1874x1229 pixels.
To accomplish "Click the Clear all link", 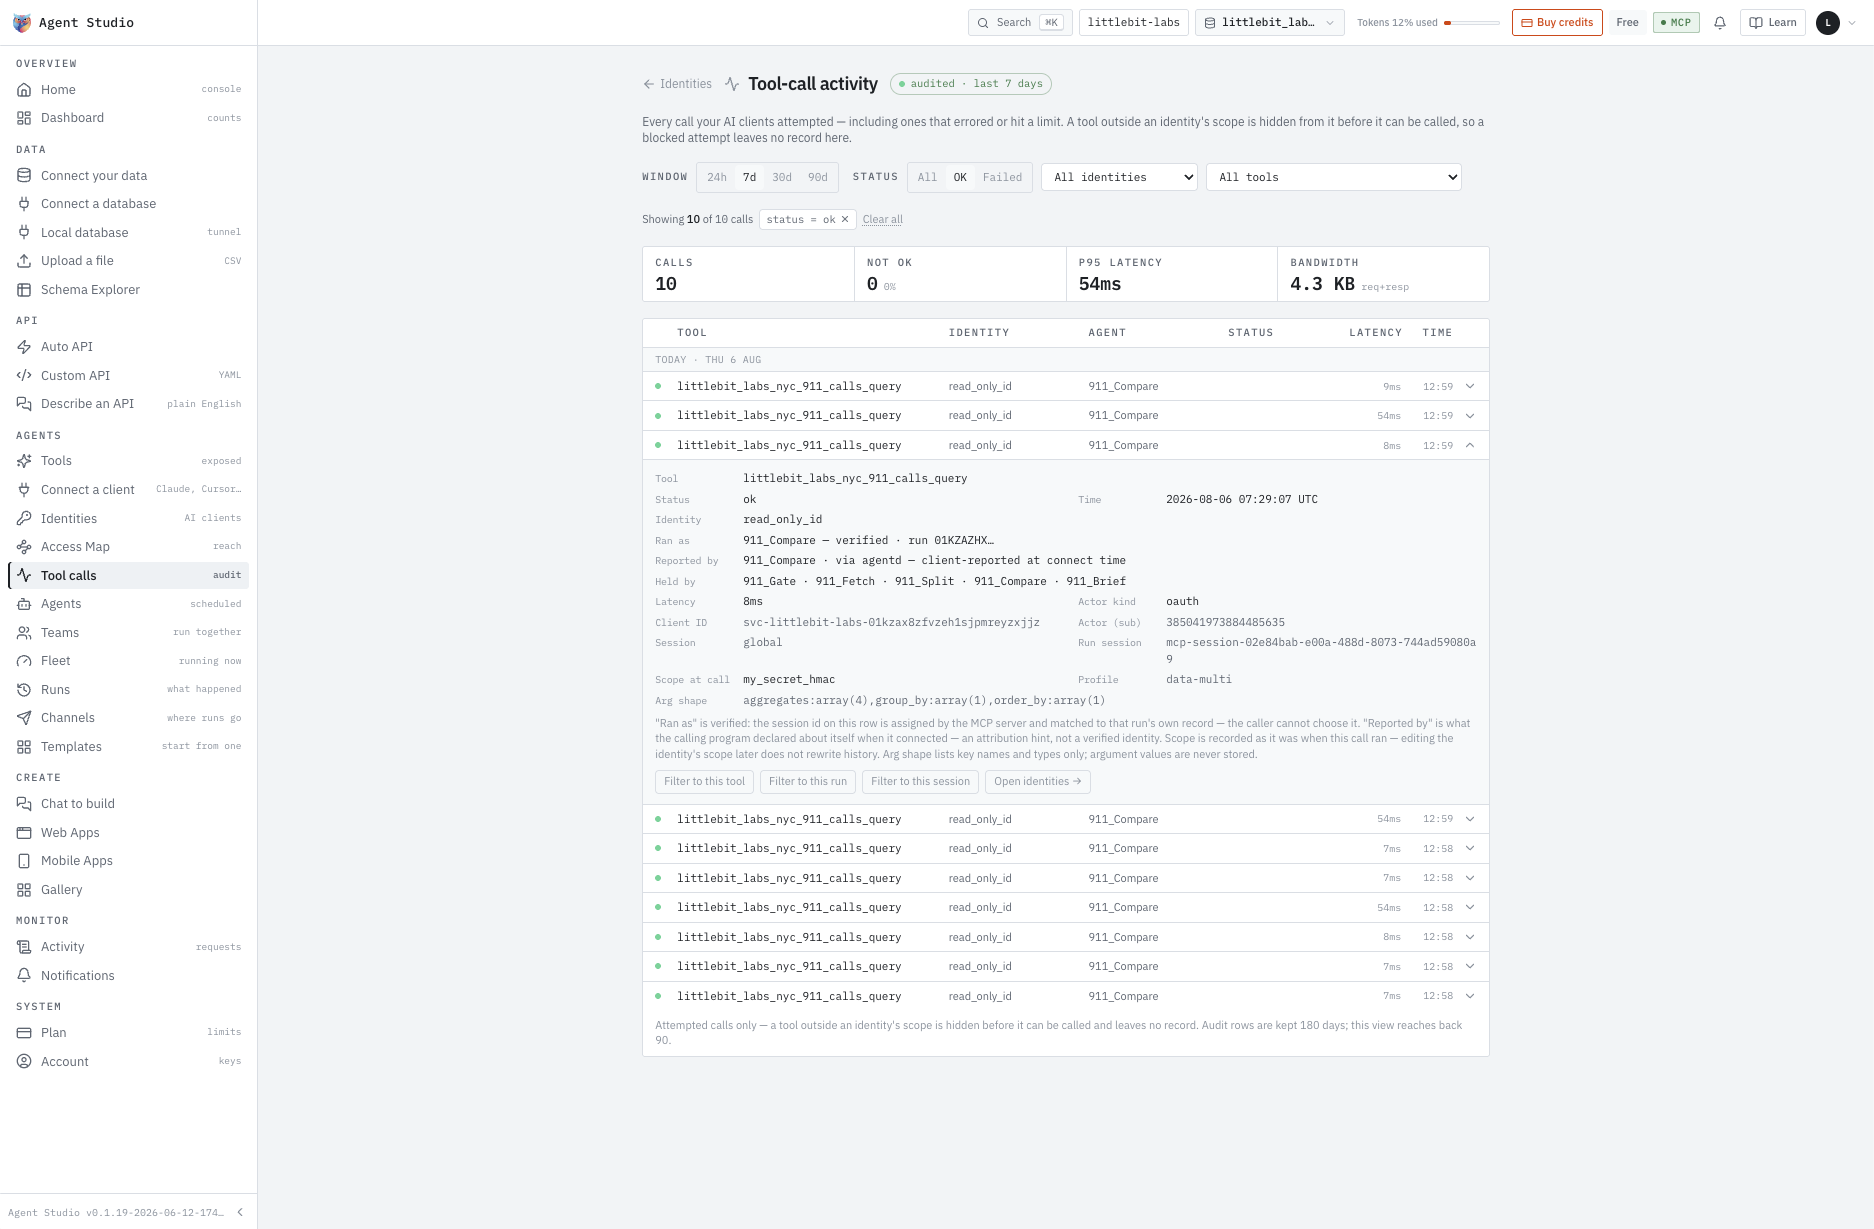I will pyautogui.click(x=883, y=219).
